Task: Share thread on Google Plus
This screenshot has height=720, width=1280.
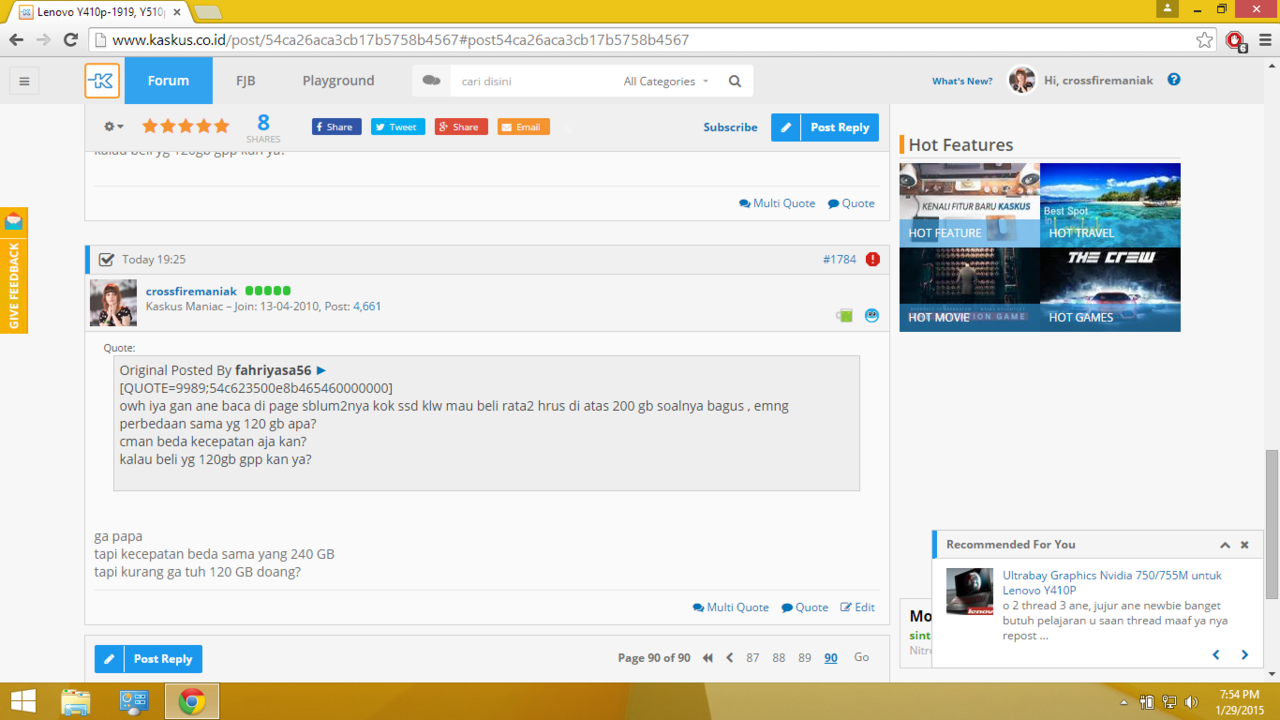Action: point(461,127)
